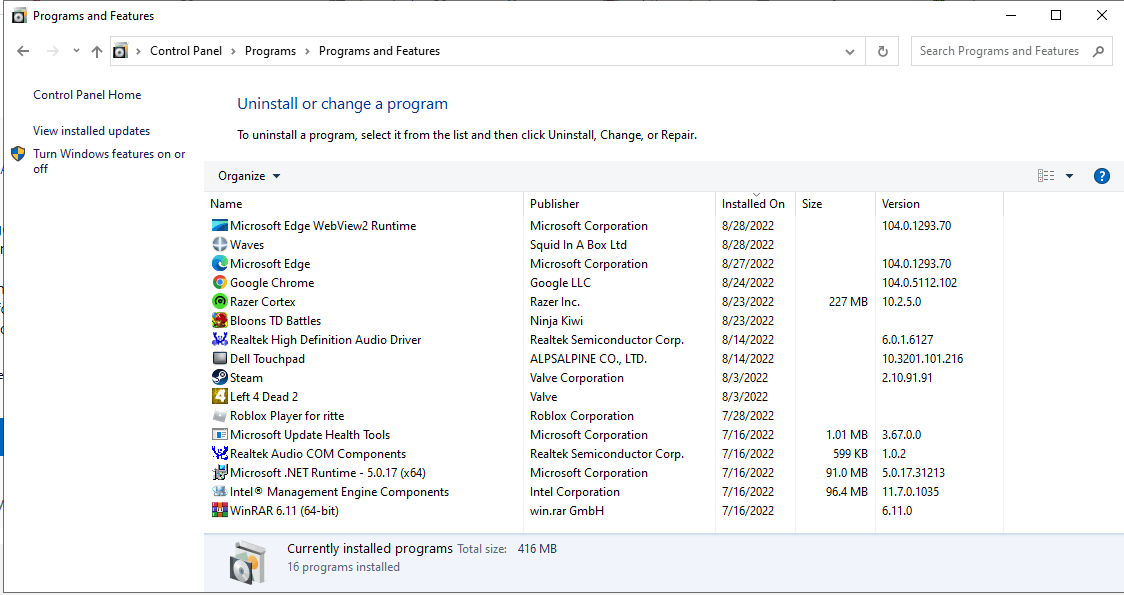1124x595 pixels.
Task: Expand chevron after Programs breadcrumb
Action: point(307,51)
